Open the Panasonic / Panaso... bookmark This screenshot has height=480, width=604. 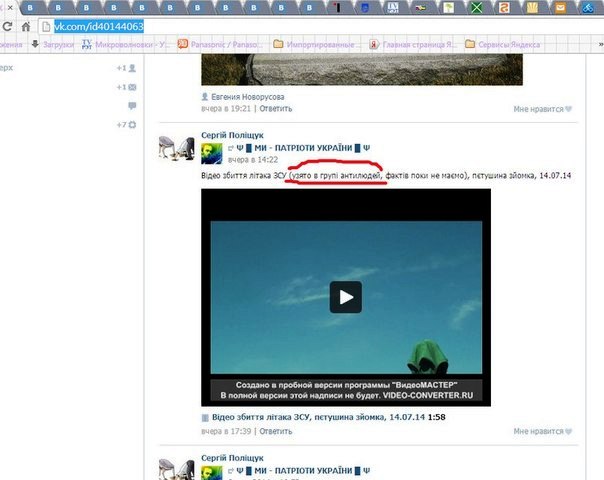(226, 45)
